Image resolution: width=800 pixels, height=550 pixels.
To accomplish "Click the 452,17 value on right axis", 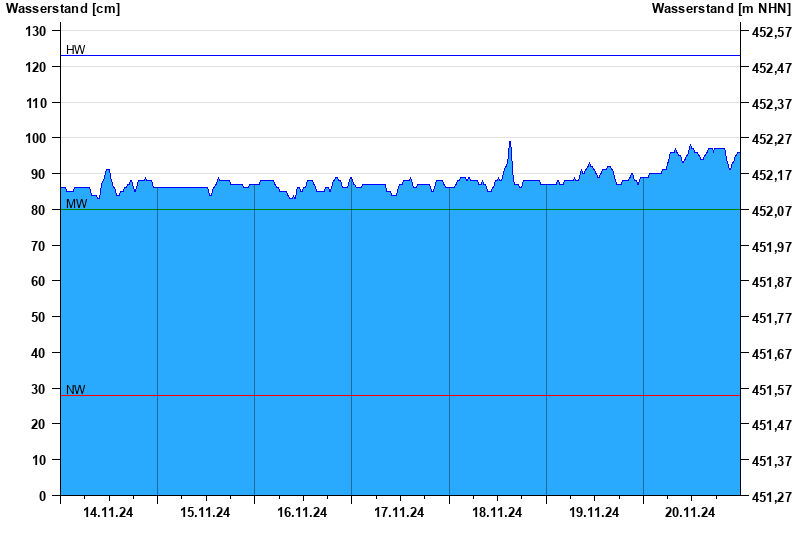I will pyautogui.click(x=772, y=175).
